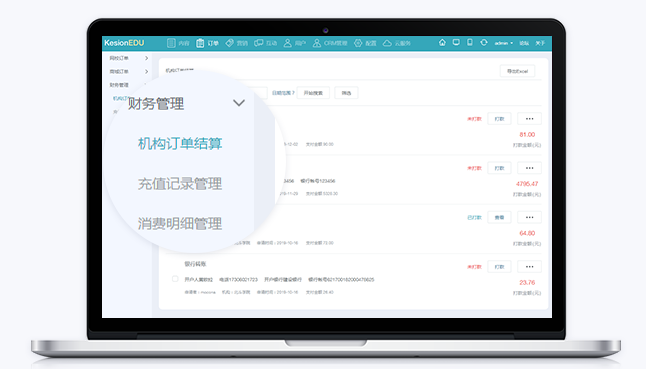646x369 pixels.
Task: Open the 配置 settings hexagon icon
Action: coord(358,43)
